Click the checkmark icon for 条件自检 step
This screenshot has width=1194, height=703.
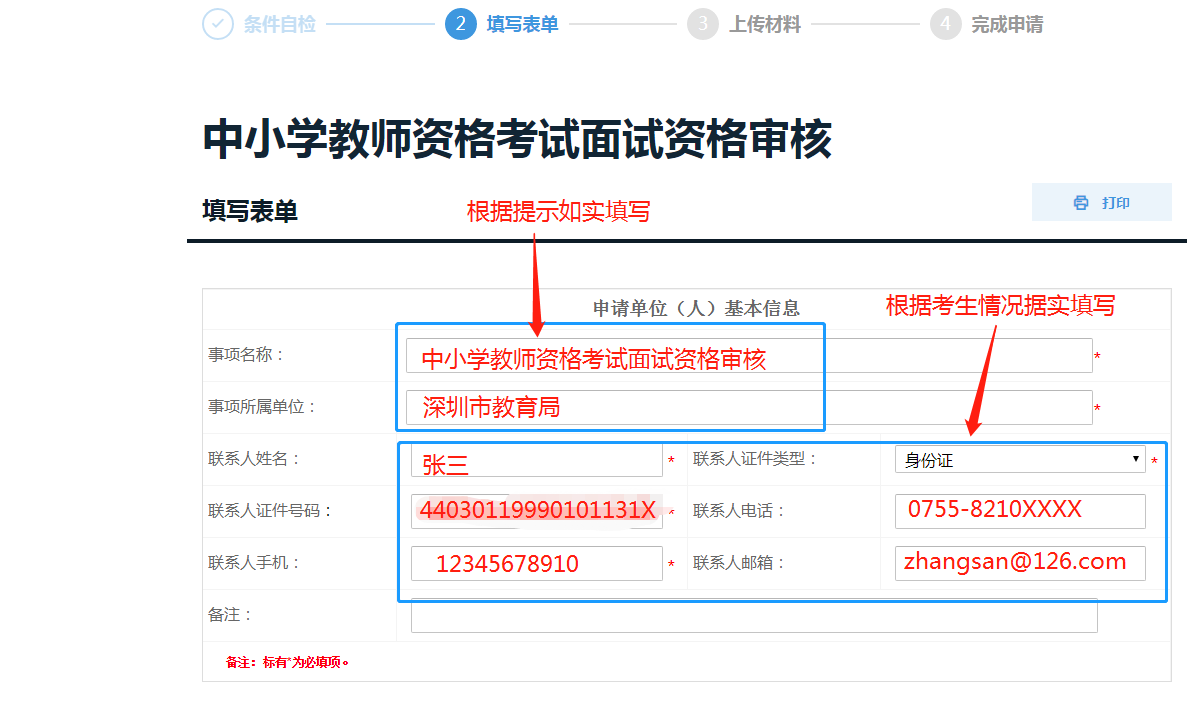[217, 24]
